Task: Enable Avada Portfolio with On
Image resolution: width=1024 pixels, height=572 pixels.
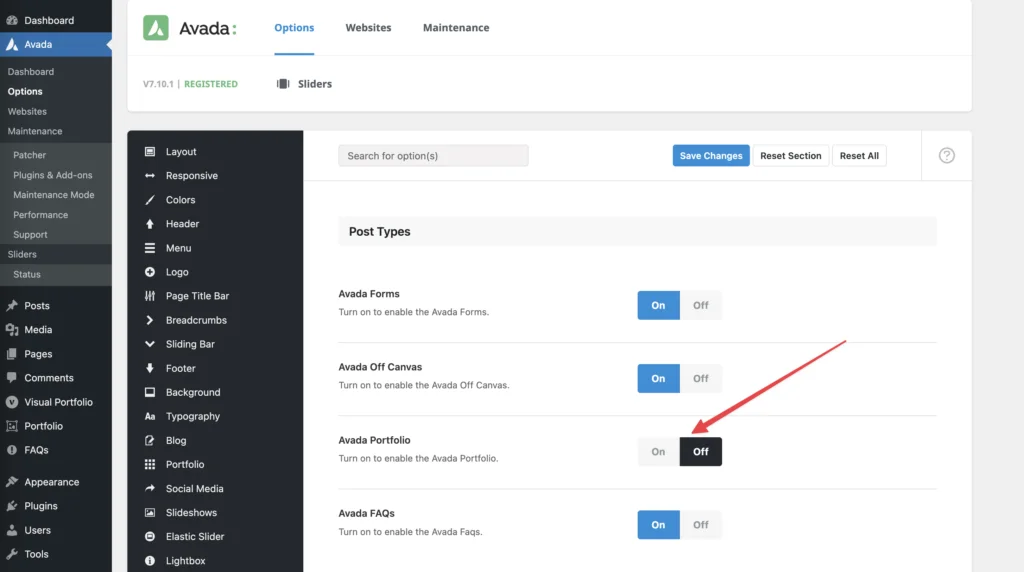Action: [x=658, y=452]
